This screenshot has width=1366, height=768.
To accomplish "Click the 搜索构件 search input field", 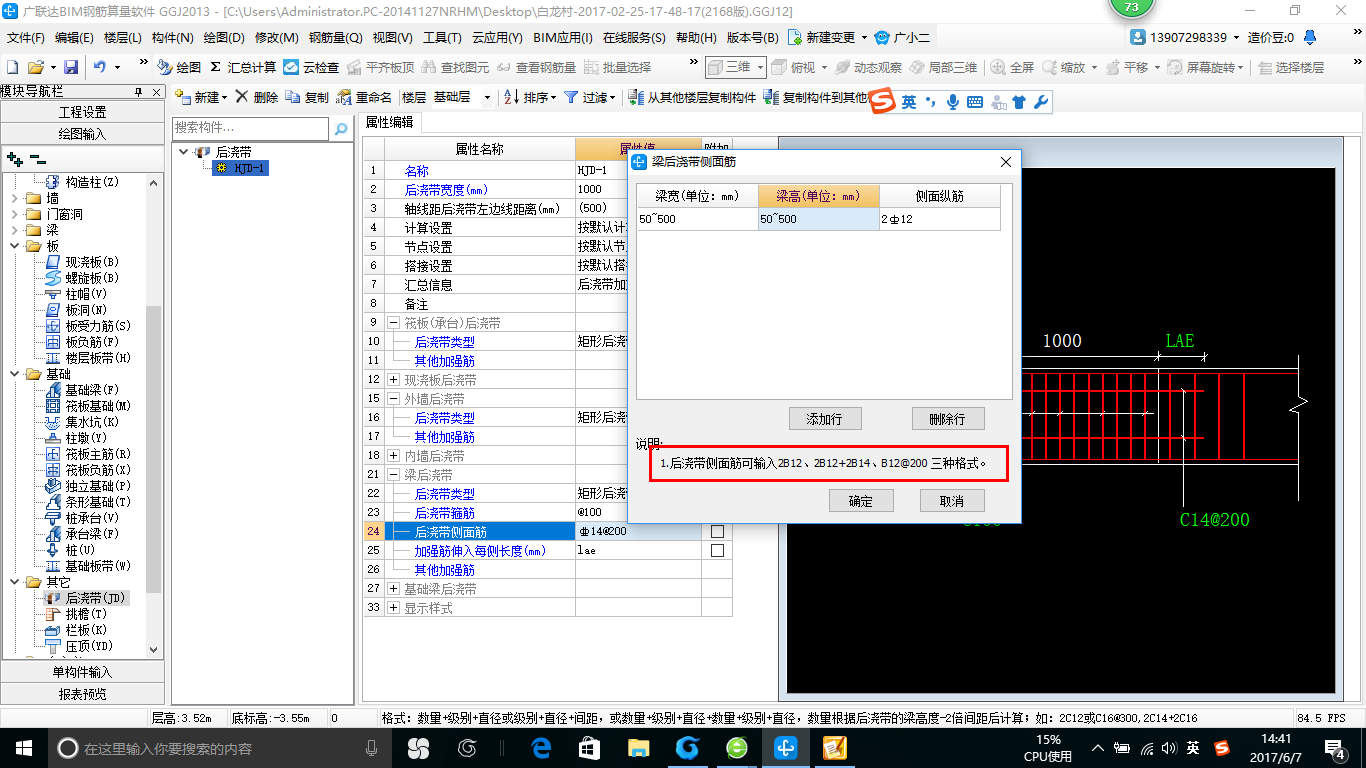I will (250, 128).
